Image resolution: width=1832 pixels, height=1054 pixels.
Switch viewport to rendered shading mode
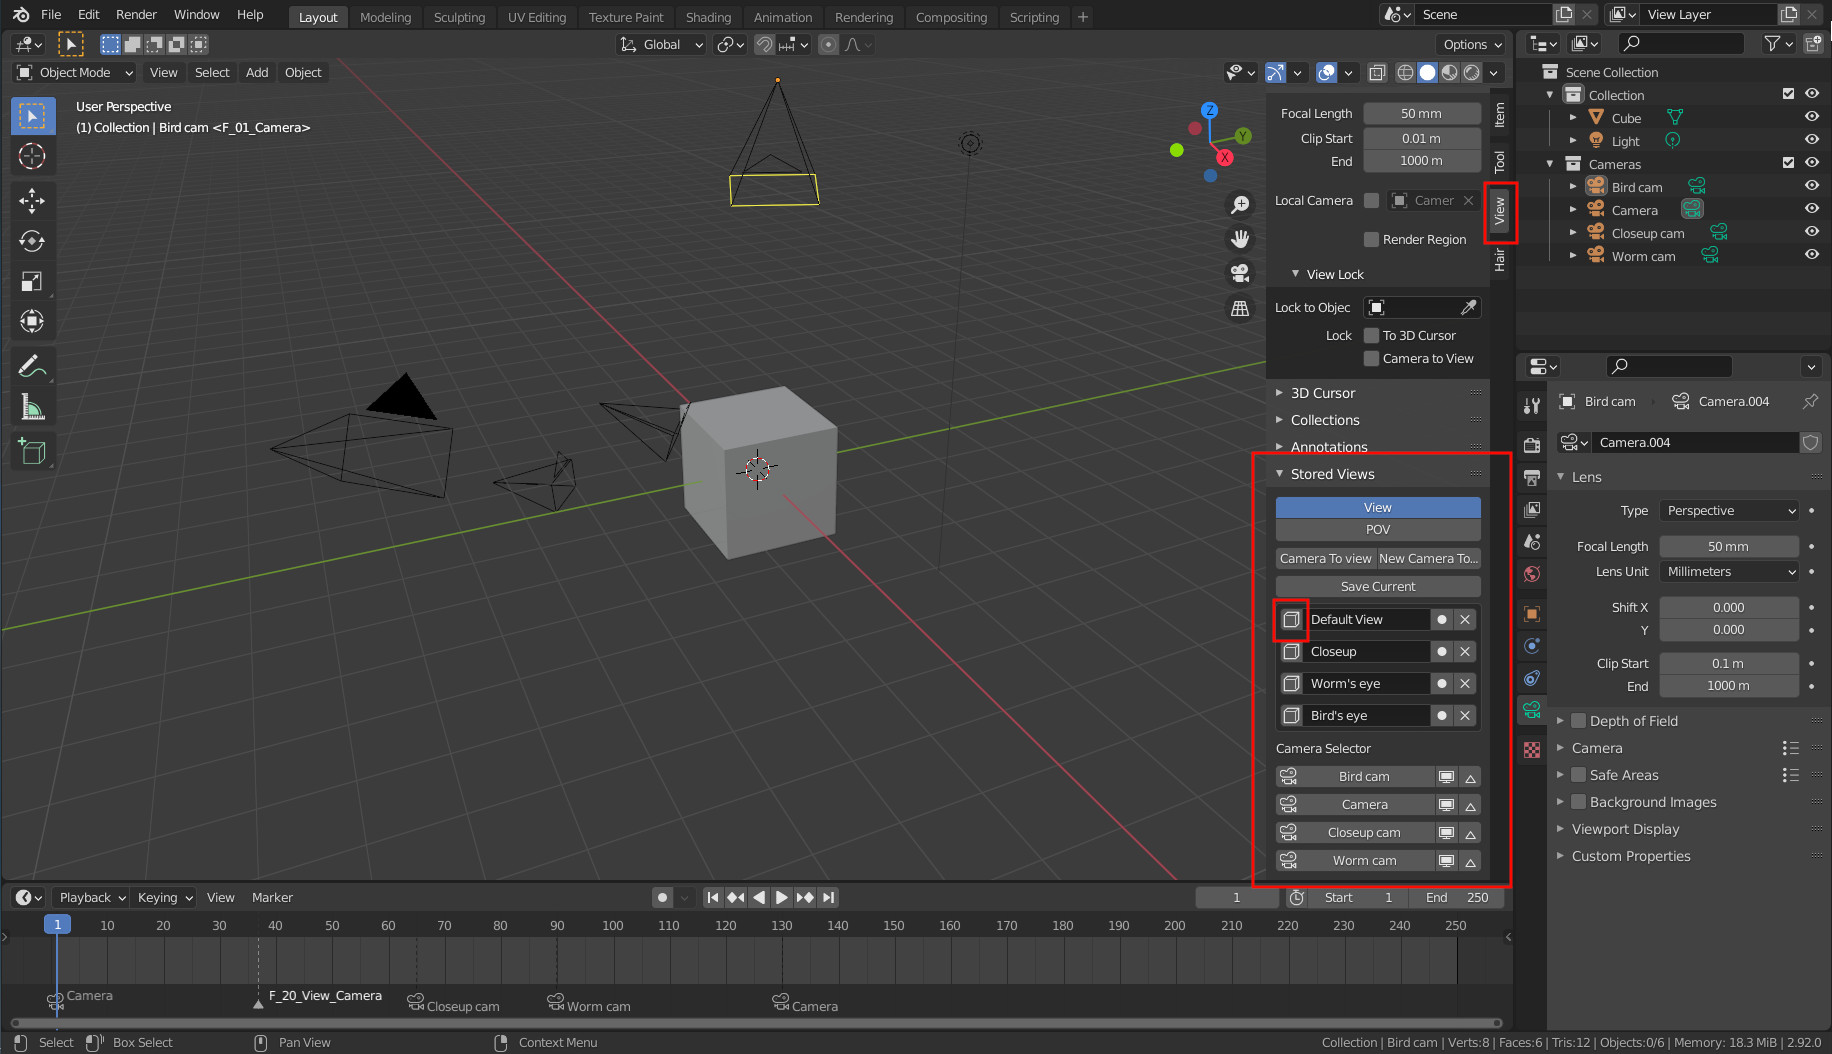pos(1471,72)
